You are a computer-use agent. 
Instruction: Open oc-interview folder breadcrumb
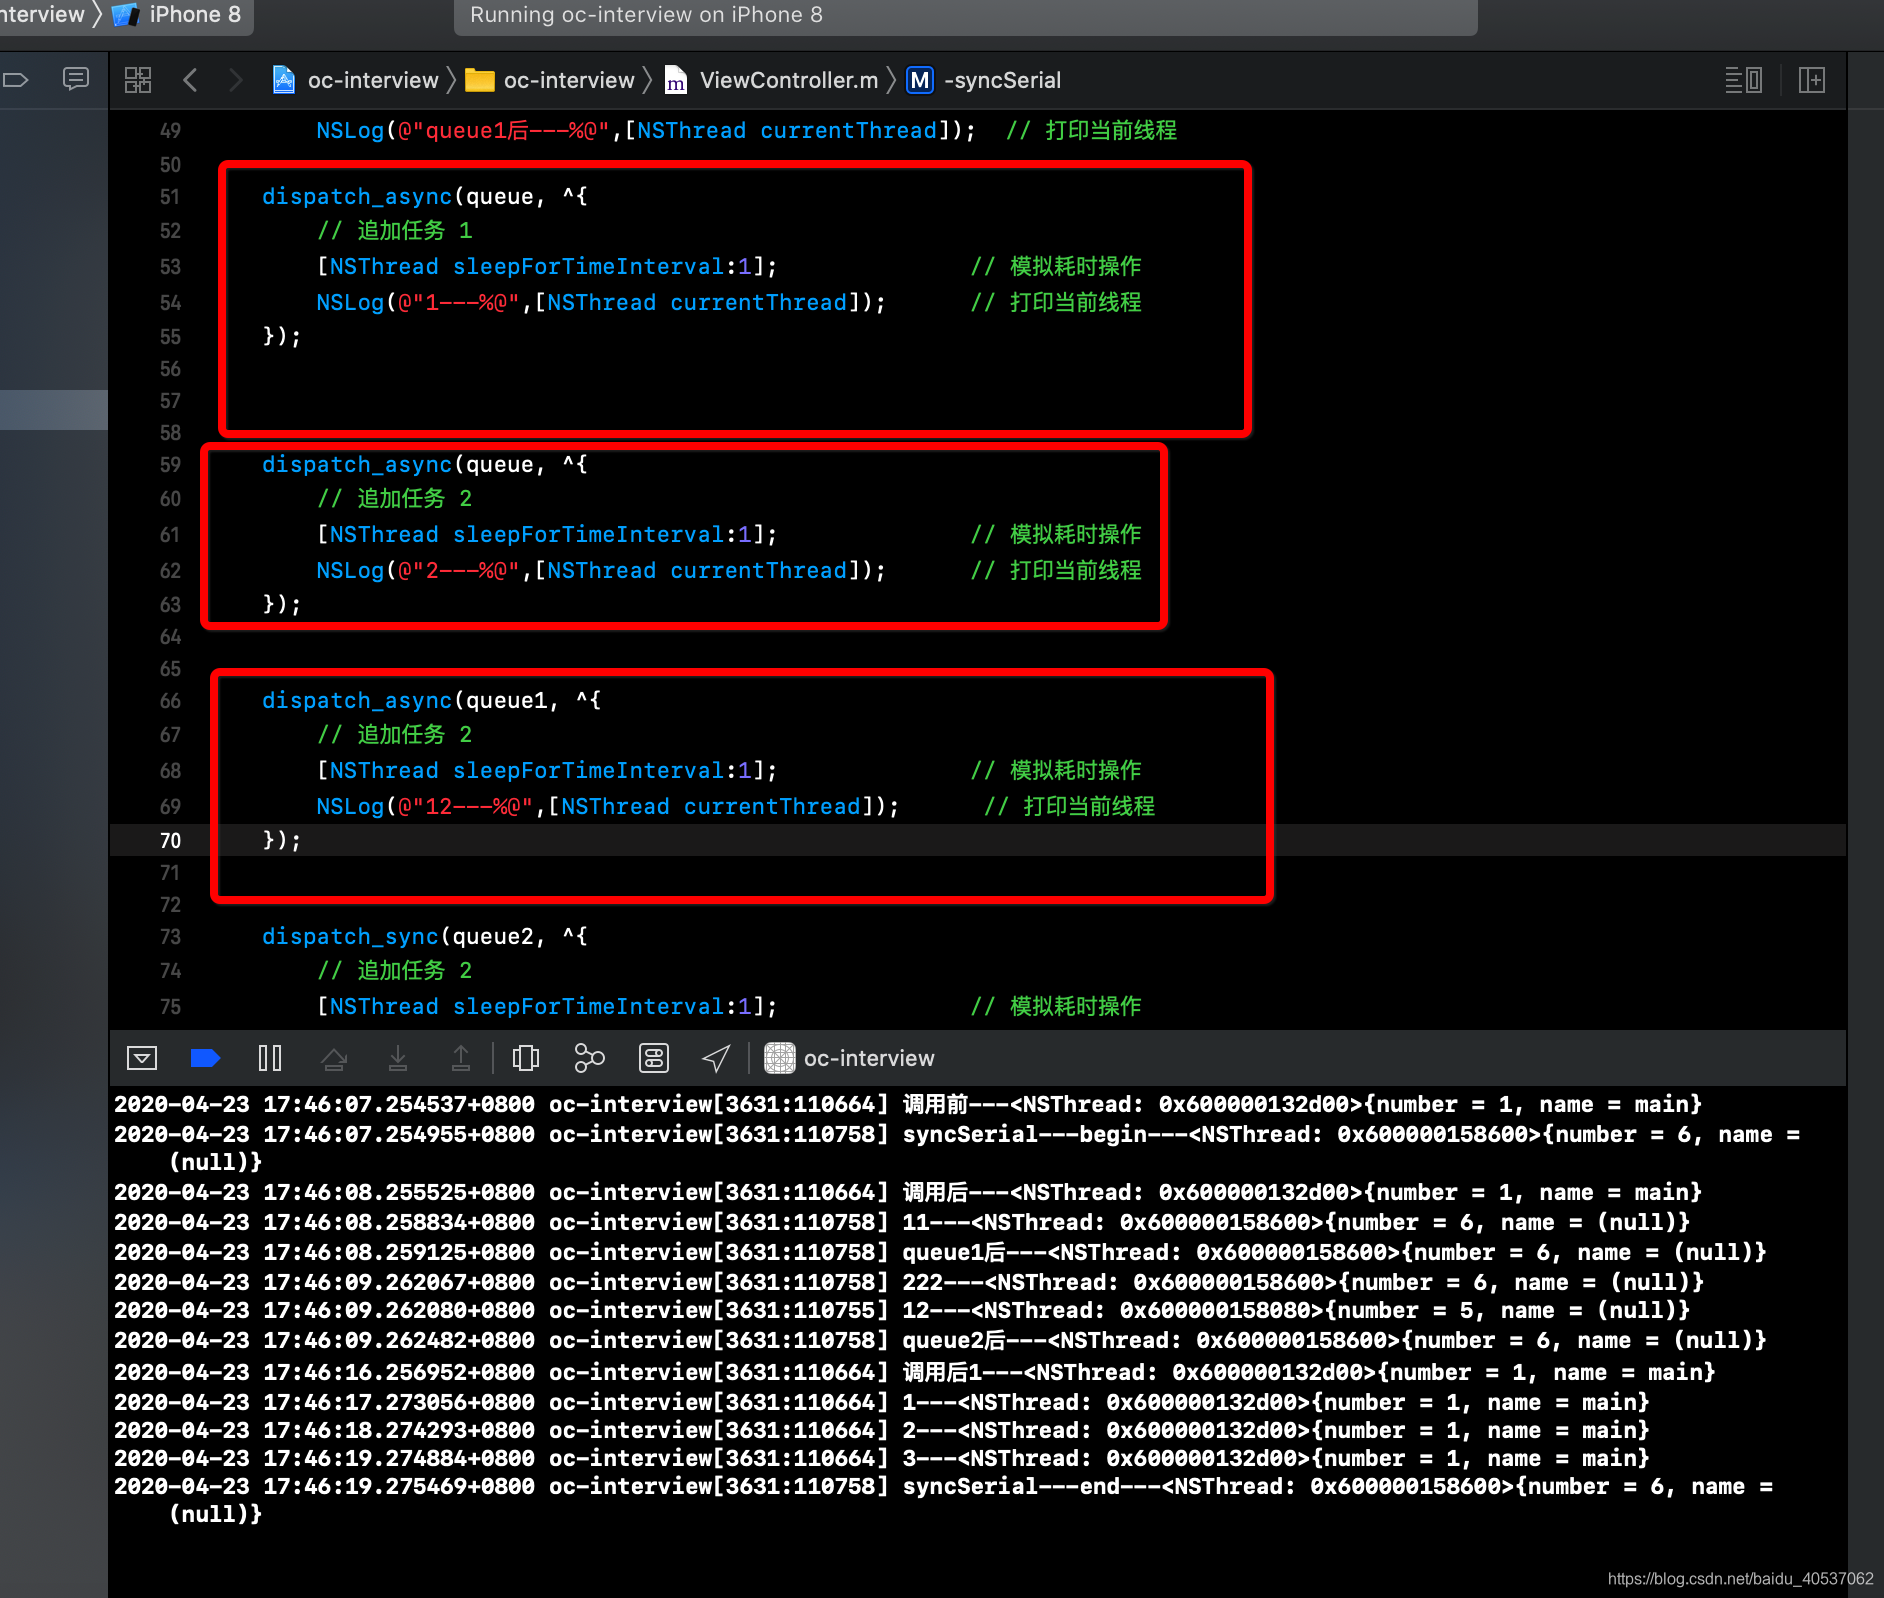click(x=551, y=80)
